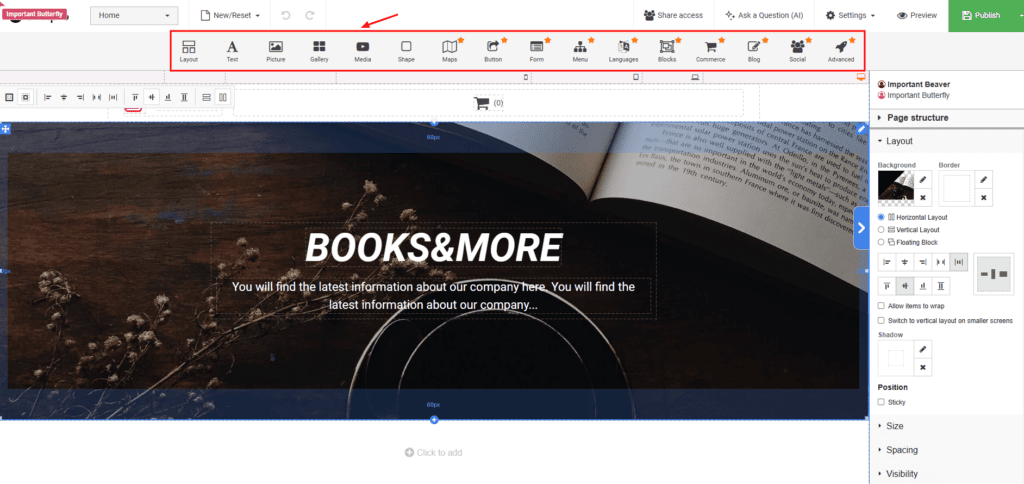Viewport: 1024px width, 484px height.
Task: Select the Shape tool
Action: pyautogui.click(x=406, y=51)
